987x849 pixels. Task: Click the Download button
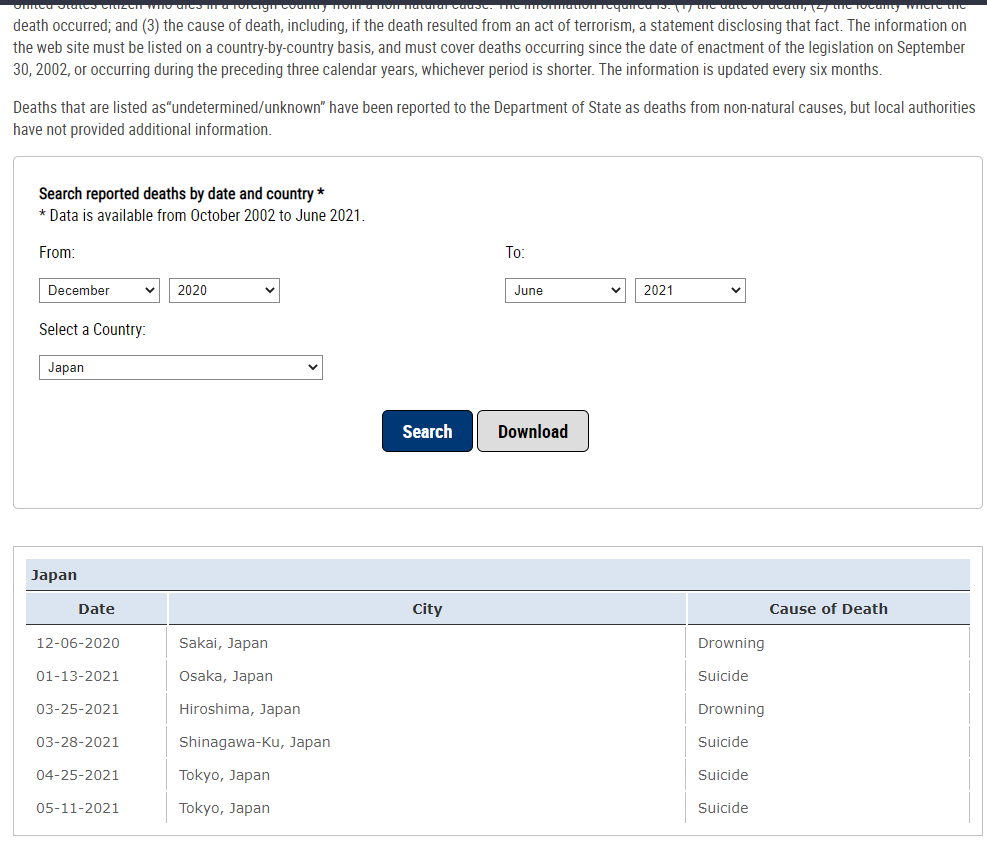click(533, 431)
